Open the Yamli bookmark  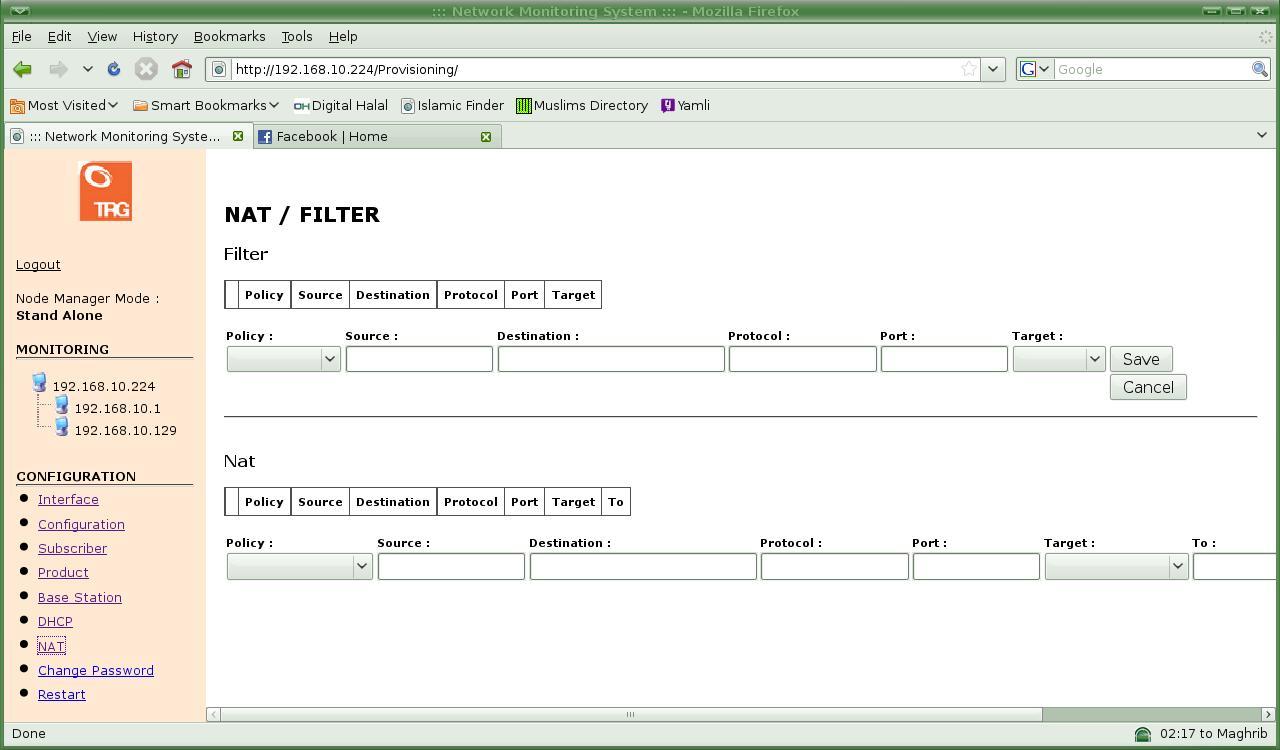[x=686, y=105]
